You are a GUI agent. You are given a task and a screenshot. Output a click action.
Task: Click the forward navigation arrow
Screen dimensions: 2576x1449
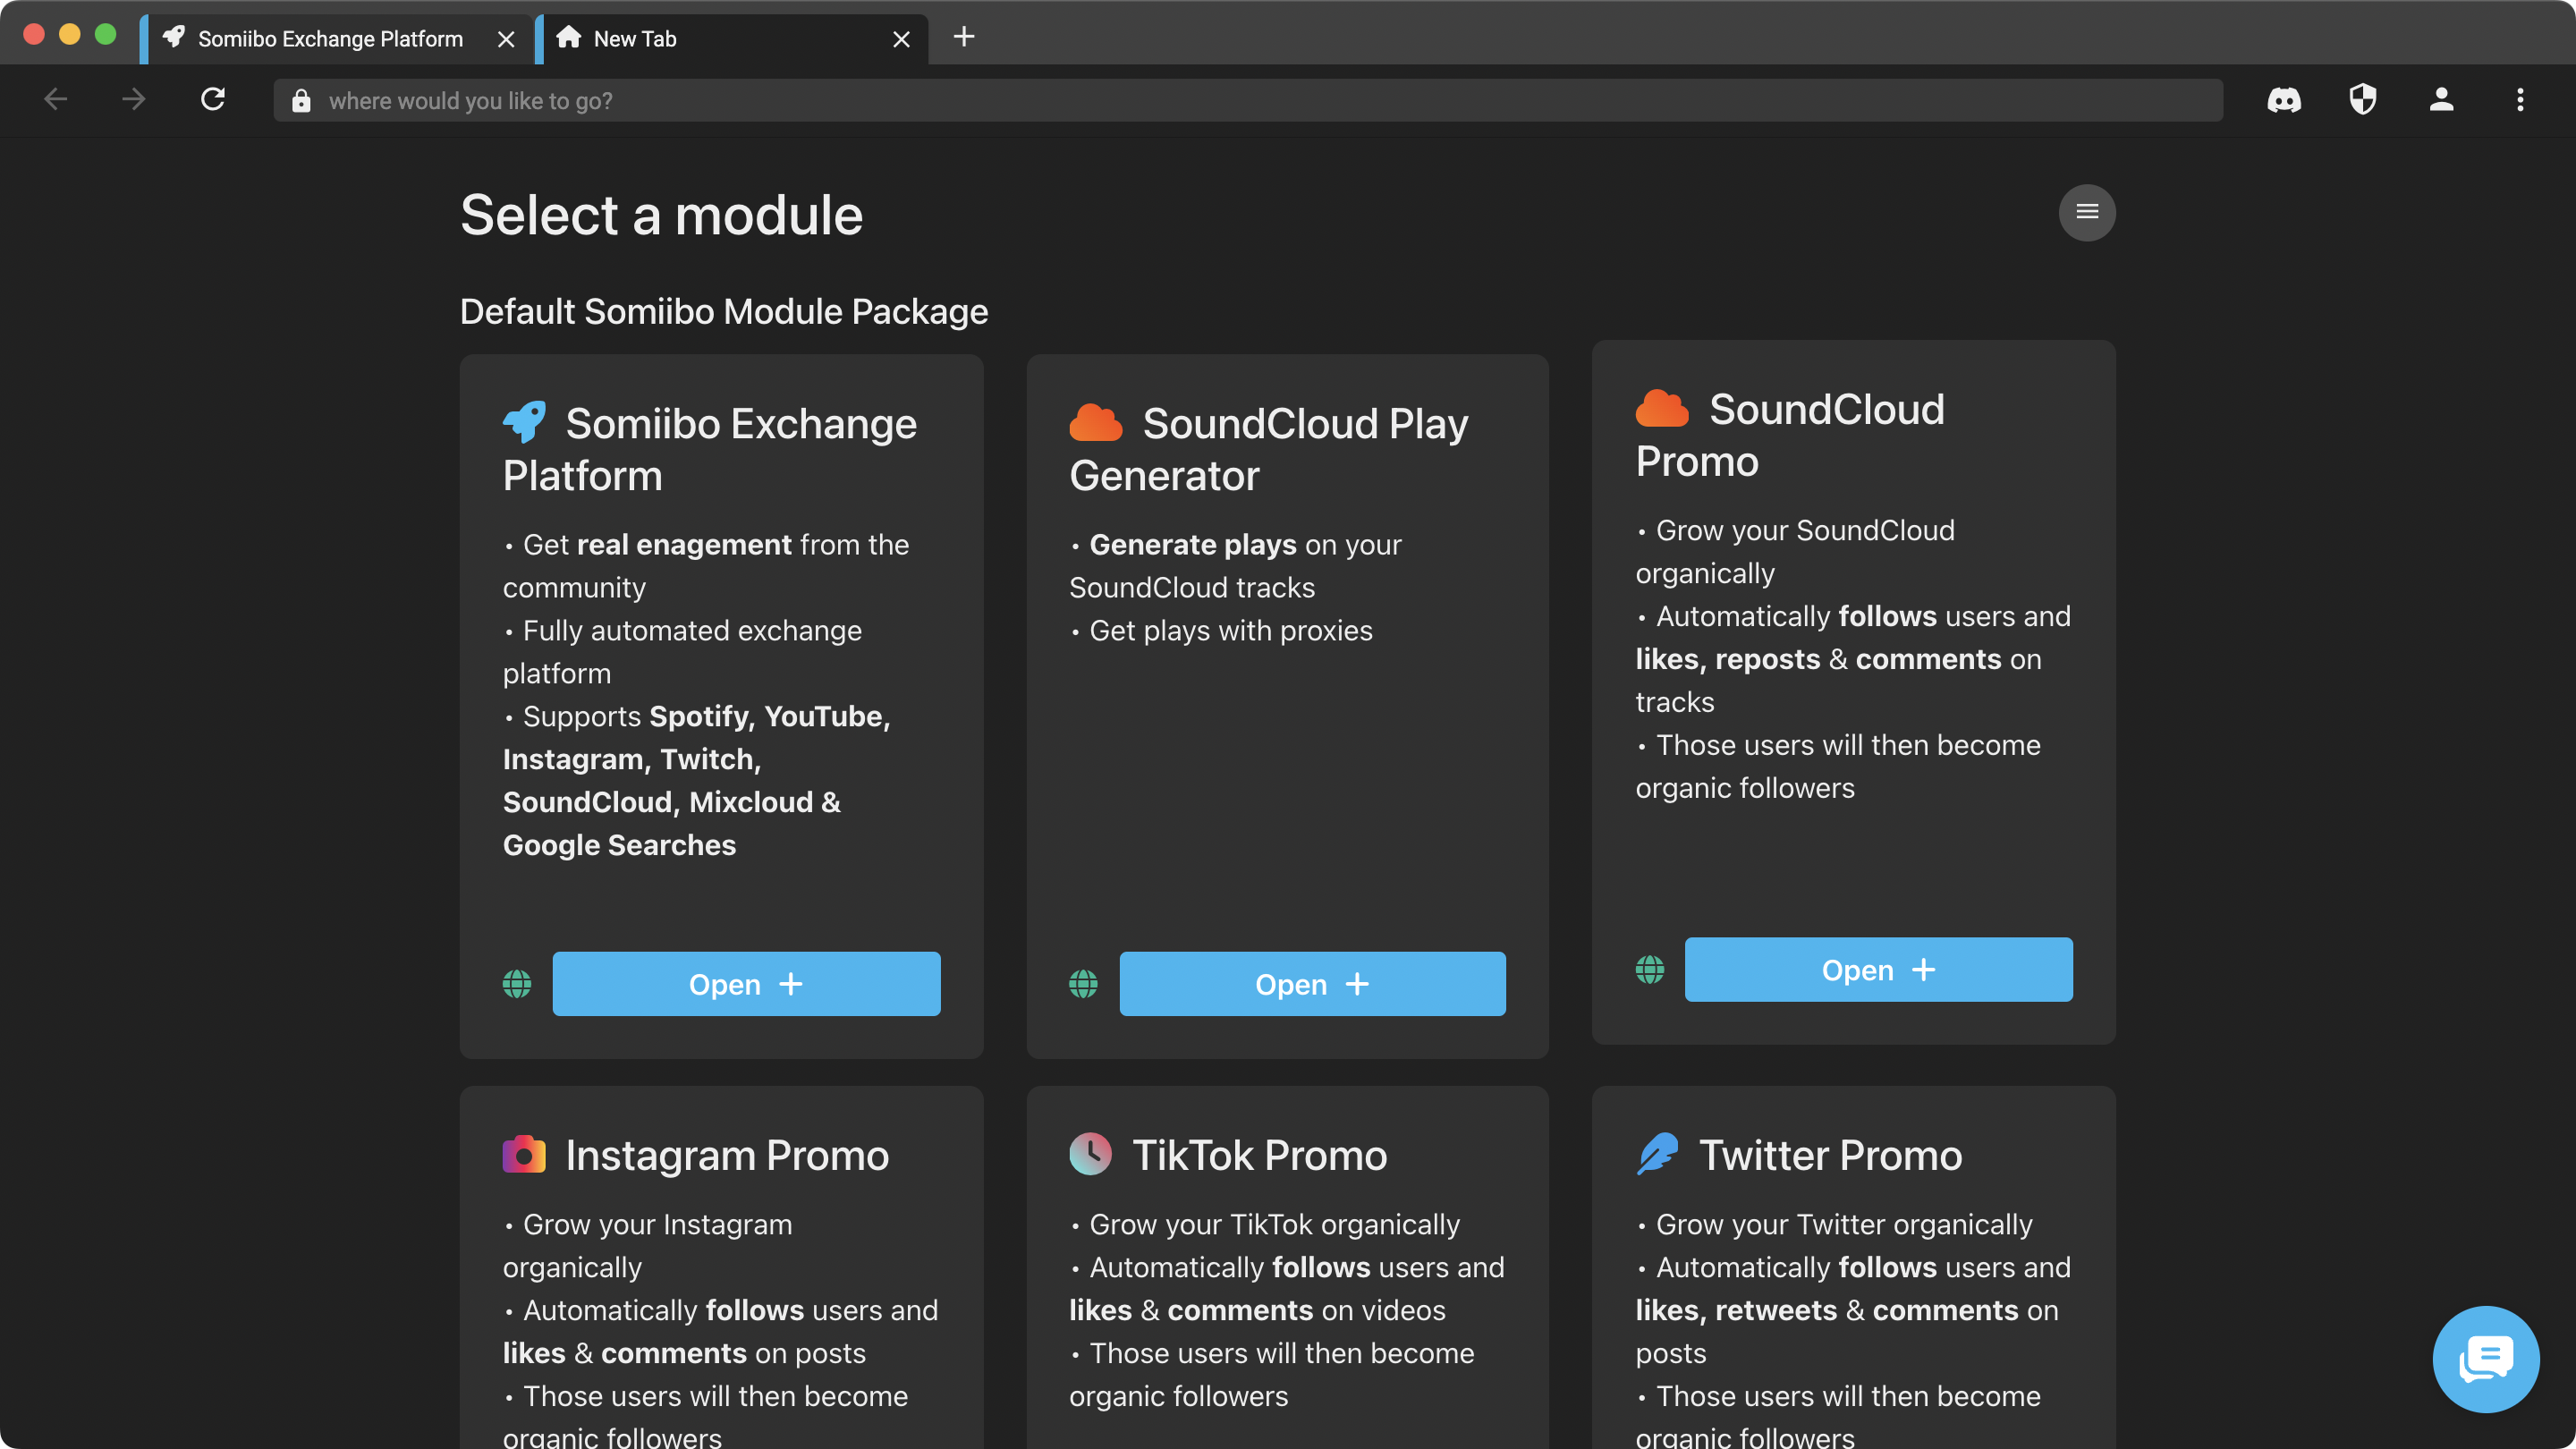tap(134, 100)
